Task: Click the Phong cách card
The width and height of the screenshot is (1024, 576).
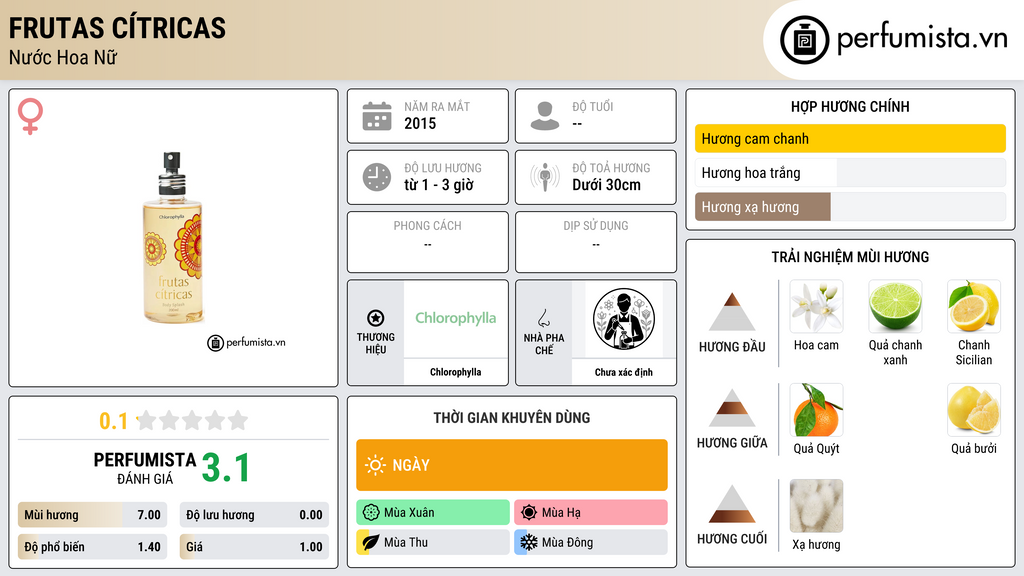Action: (x=428, y=242)
